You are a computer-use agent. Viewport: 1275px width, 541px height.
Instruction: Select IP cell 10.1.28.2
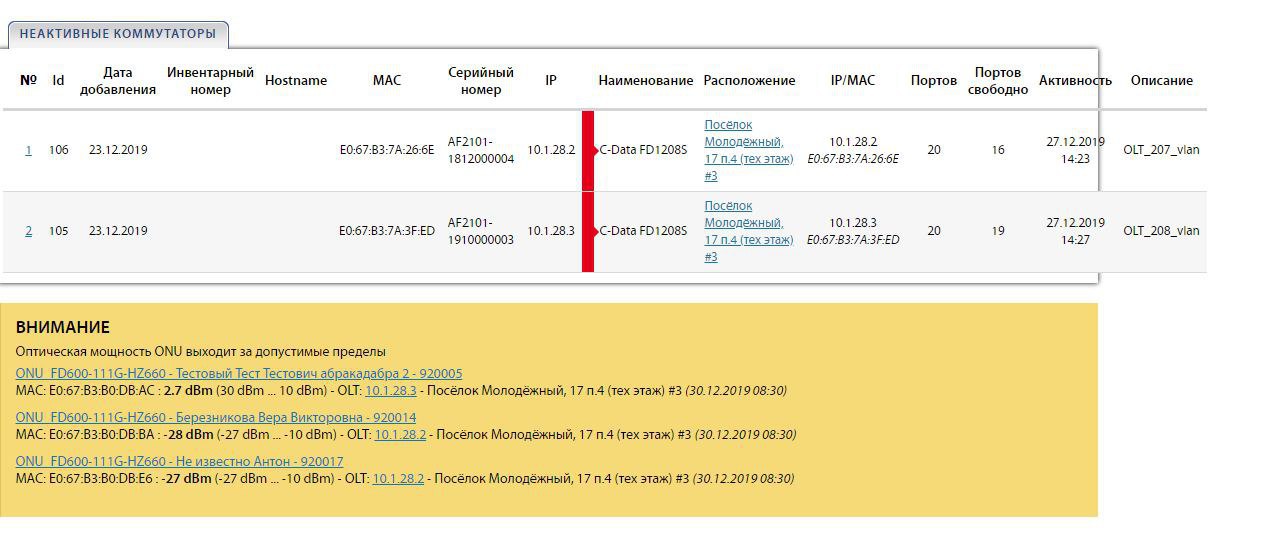[x=551, y=150]
